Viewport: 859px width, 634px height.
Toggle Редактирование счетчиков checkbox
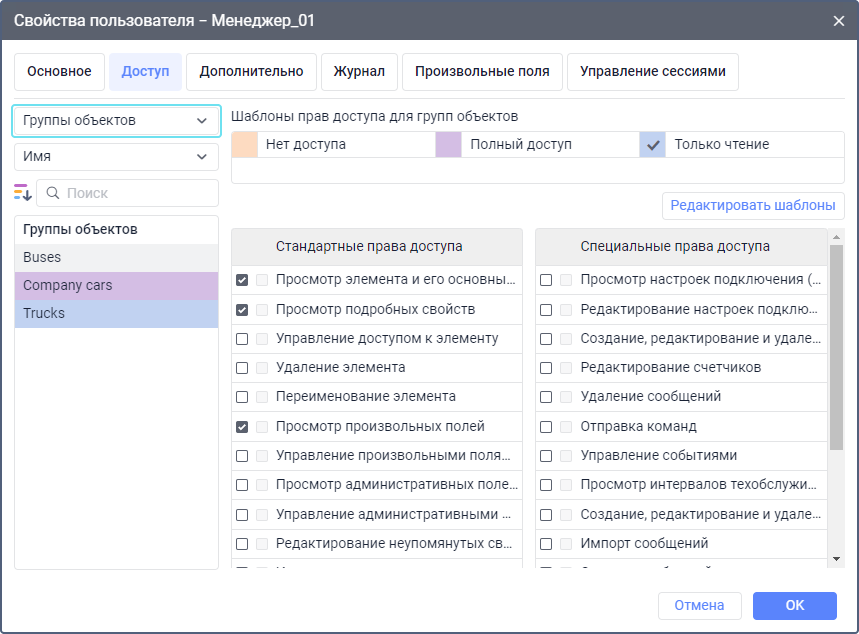(546, 368)
